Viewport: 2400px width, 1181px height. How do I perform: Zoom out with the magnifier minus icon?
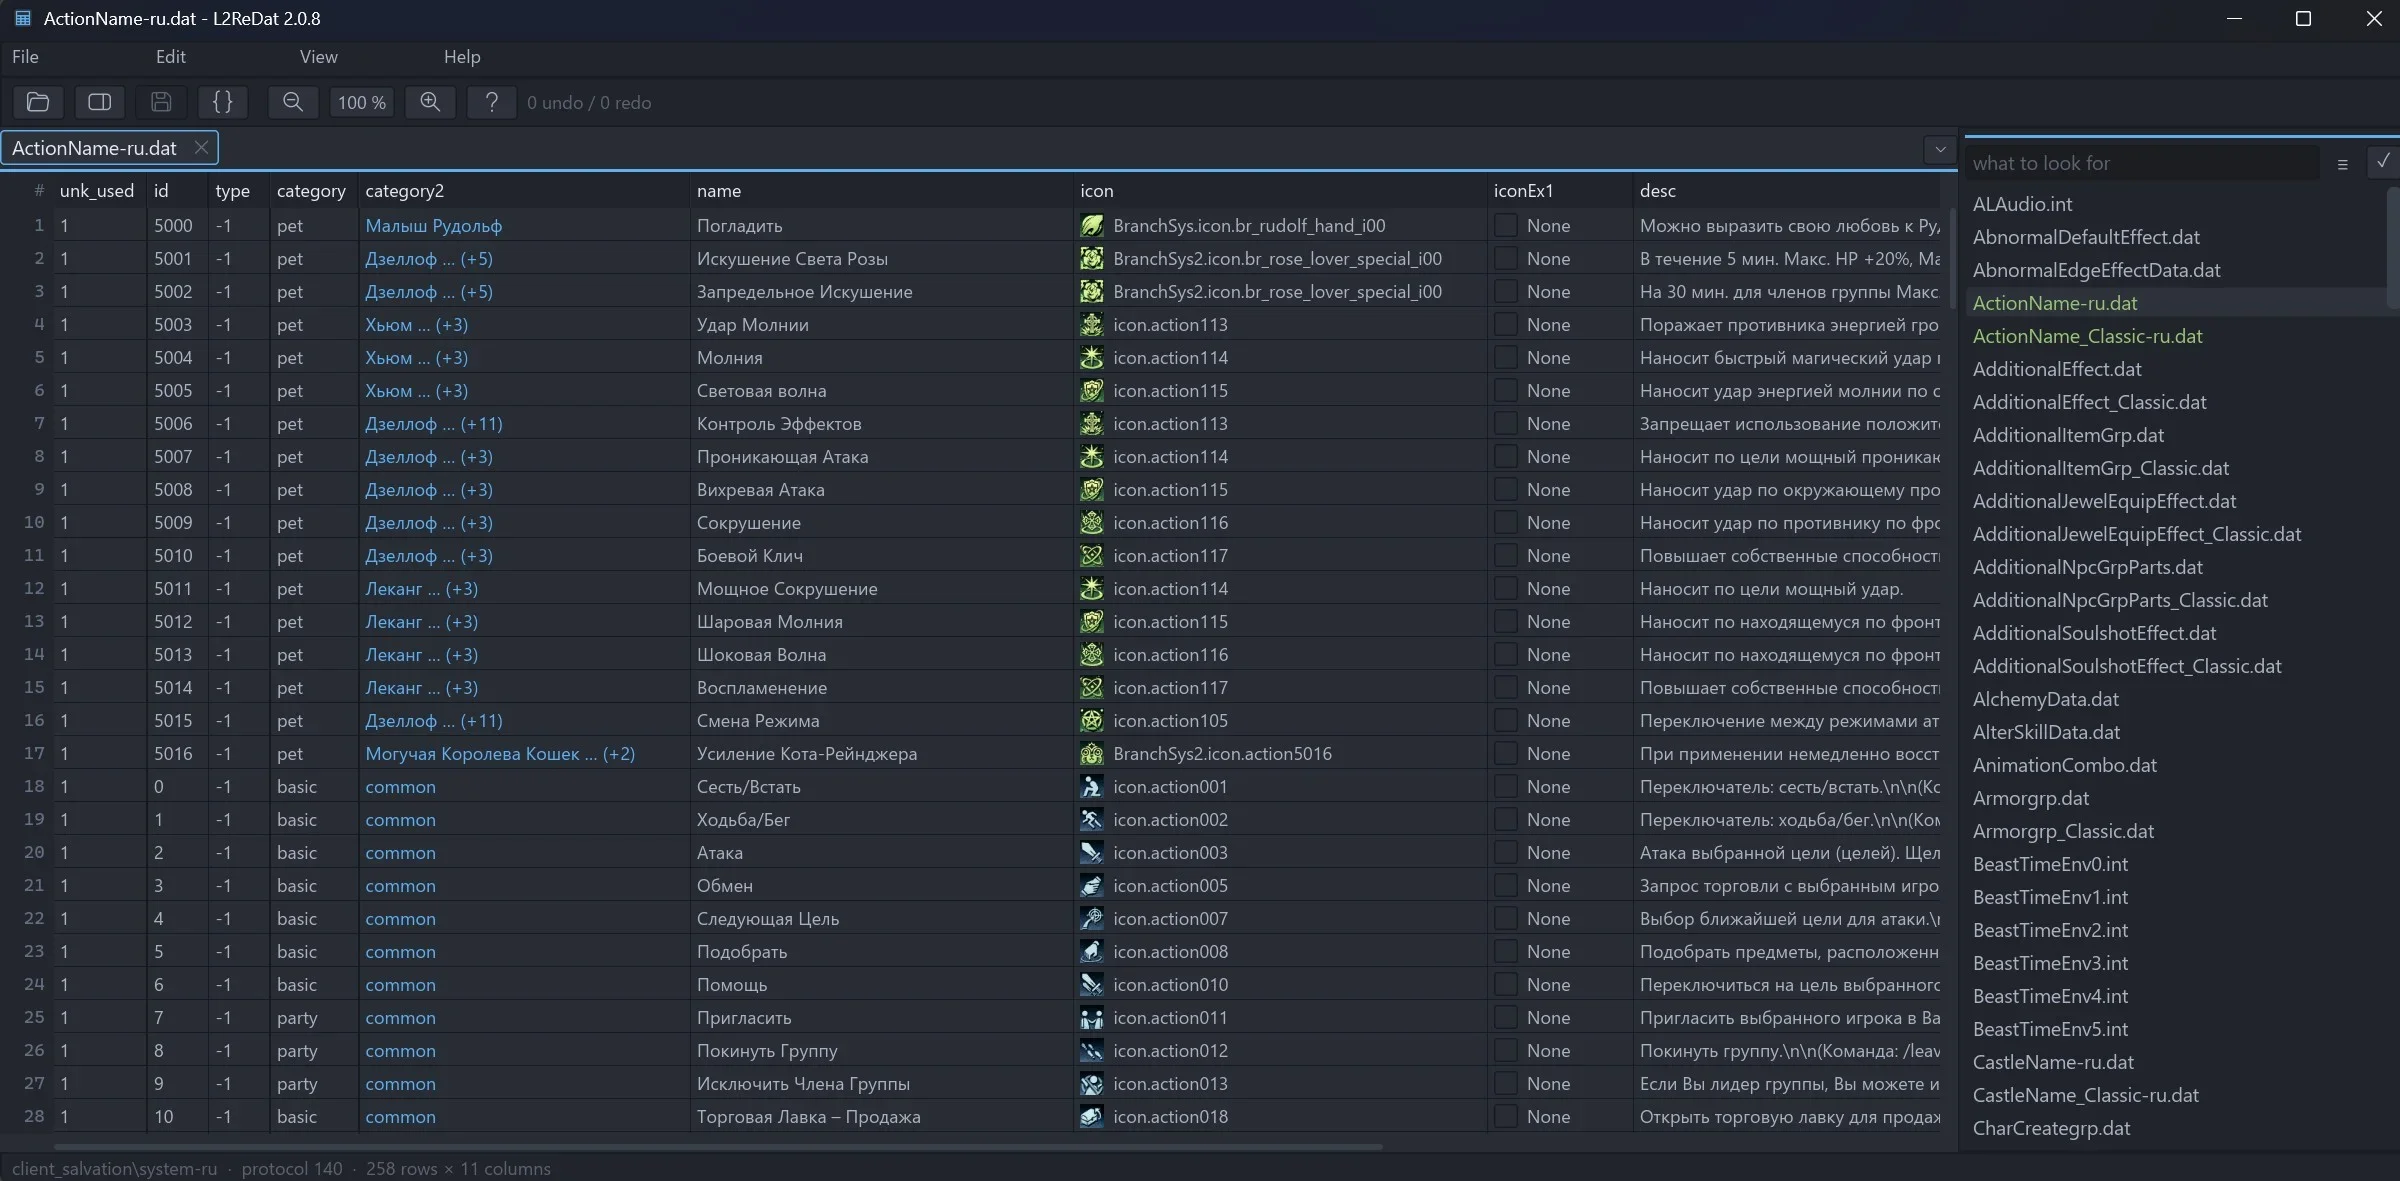point(293,102)
